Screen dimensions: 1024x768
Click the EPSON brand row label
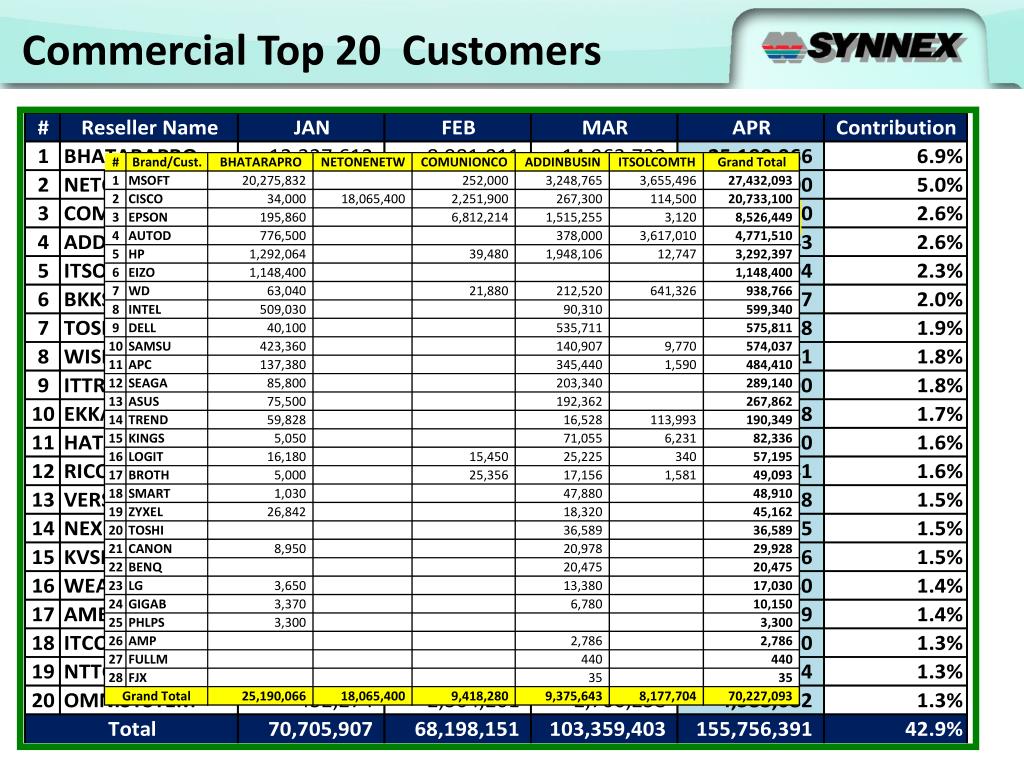(148, 217)
